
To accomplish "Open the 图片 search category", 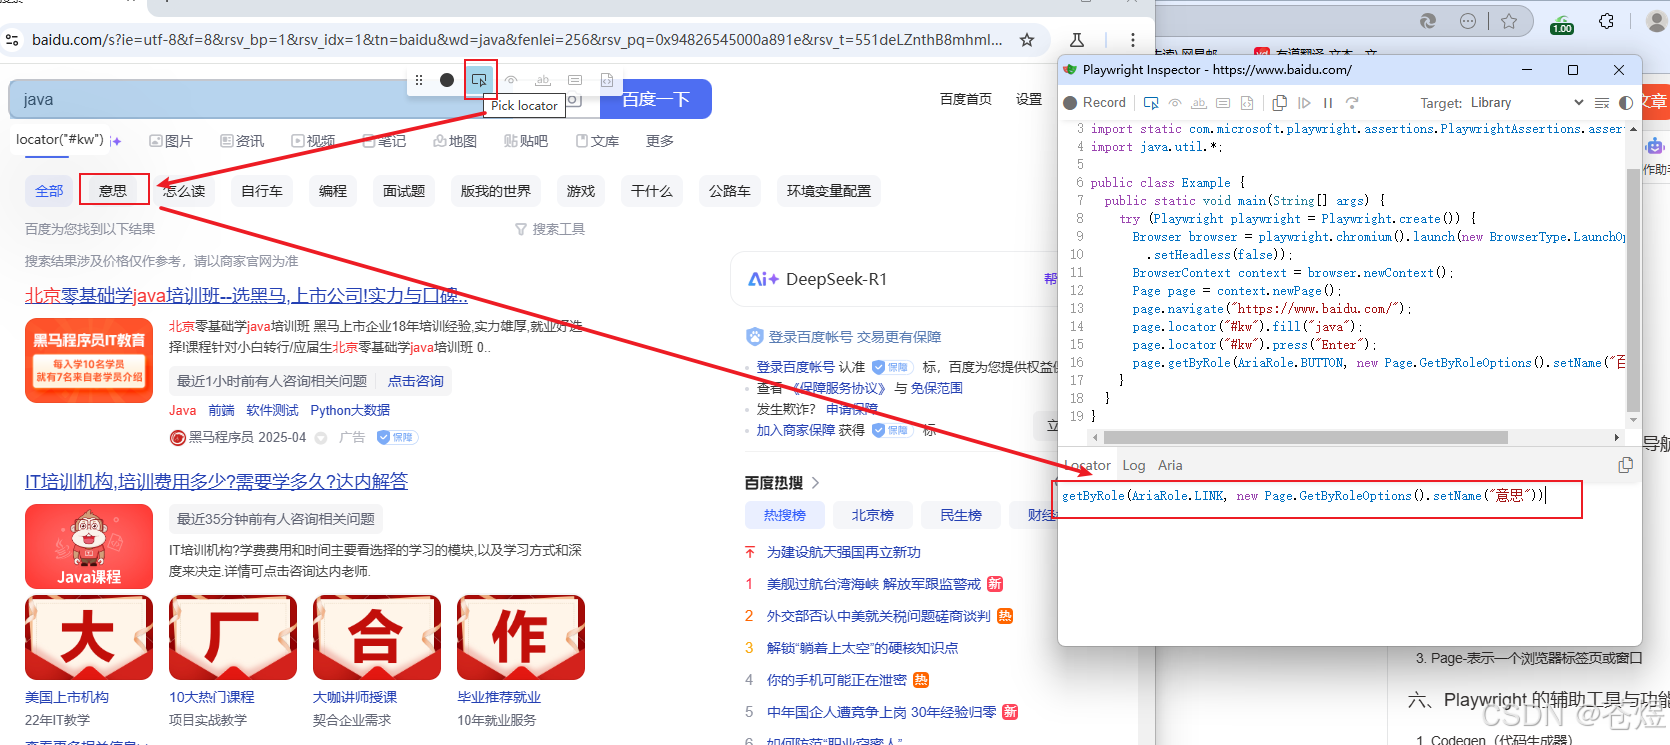I will [x=171, y=141].
